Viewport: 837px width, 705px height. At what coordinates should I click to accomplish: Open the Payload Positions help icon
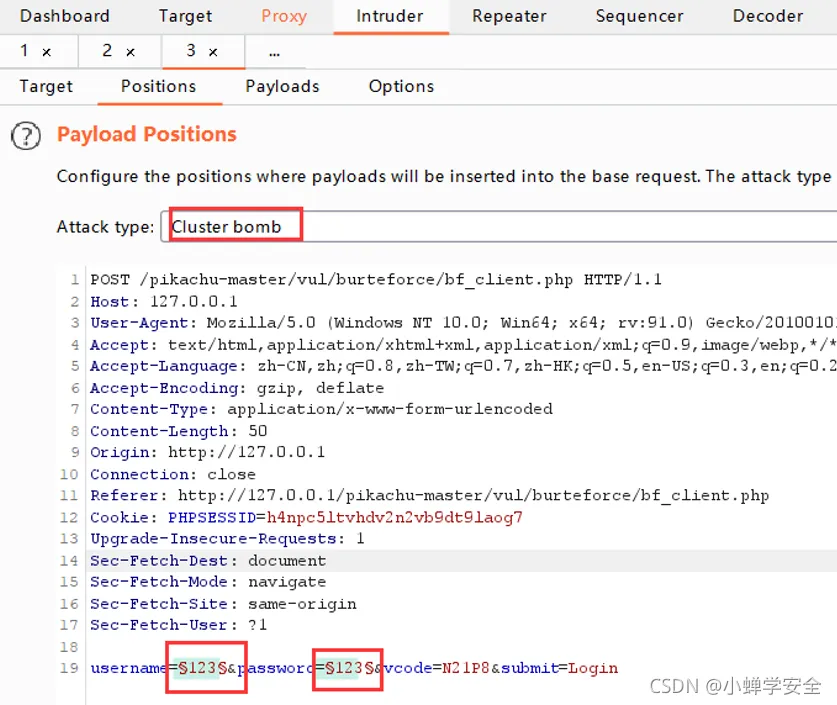pos(26,136)
